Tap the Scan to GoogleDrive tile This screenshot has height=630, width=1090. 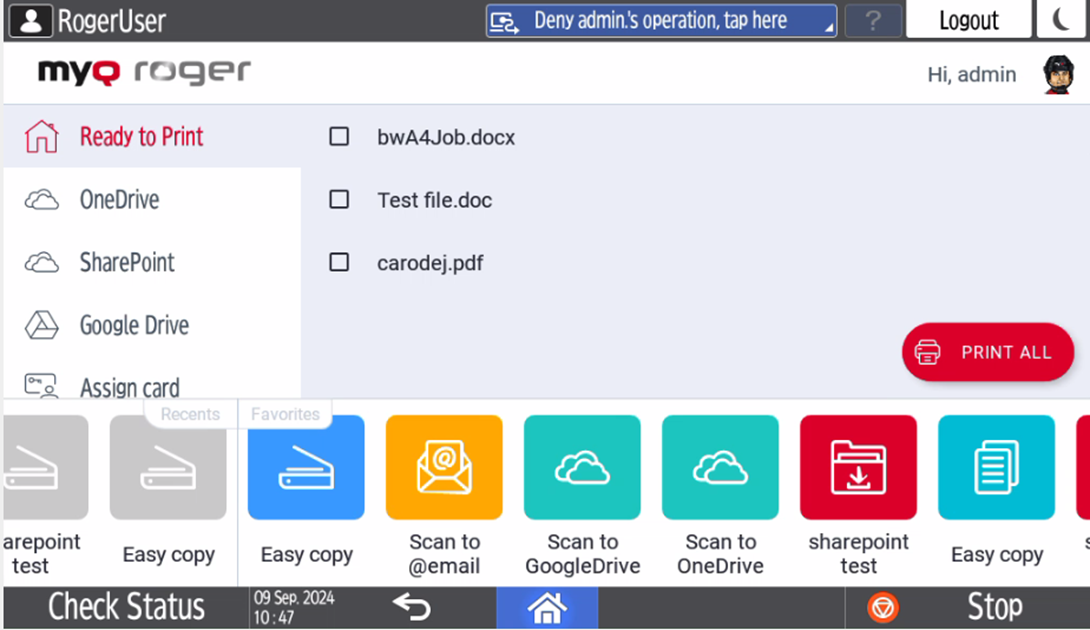click(x=582, y=468)
